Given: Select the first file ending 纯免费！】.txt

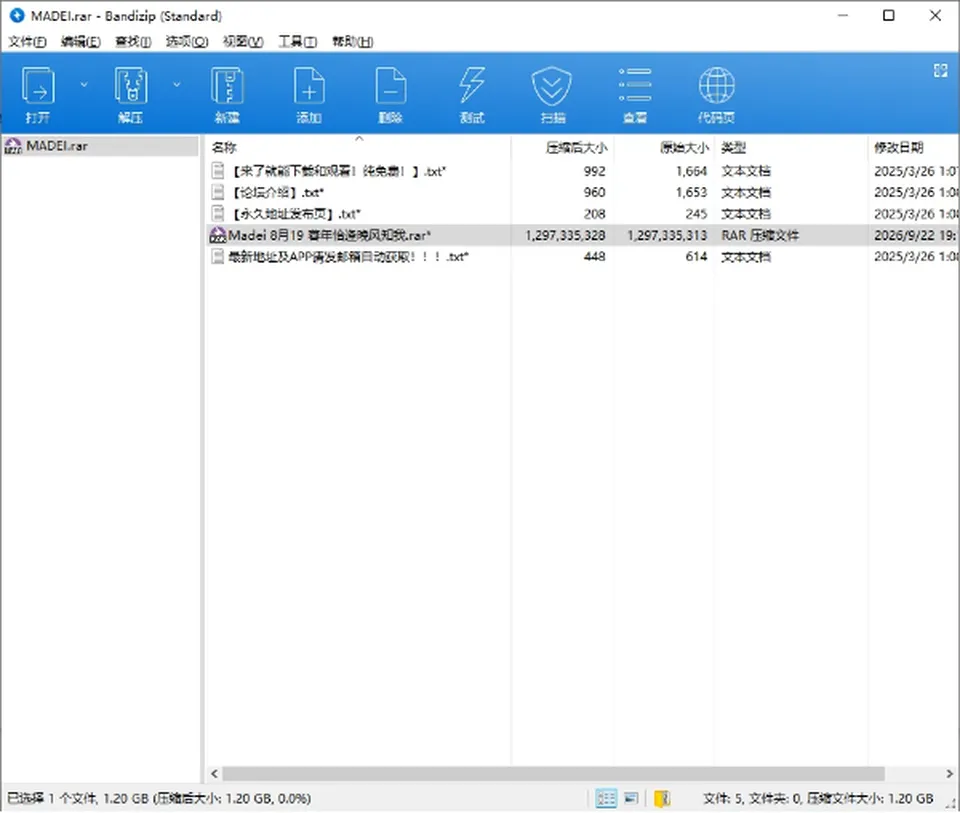Looking at the screenshot, I should (337, 171).
